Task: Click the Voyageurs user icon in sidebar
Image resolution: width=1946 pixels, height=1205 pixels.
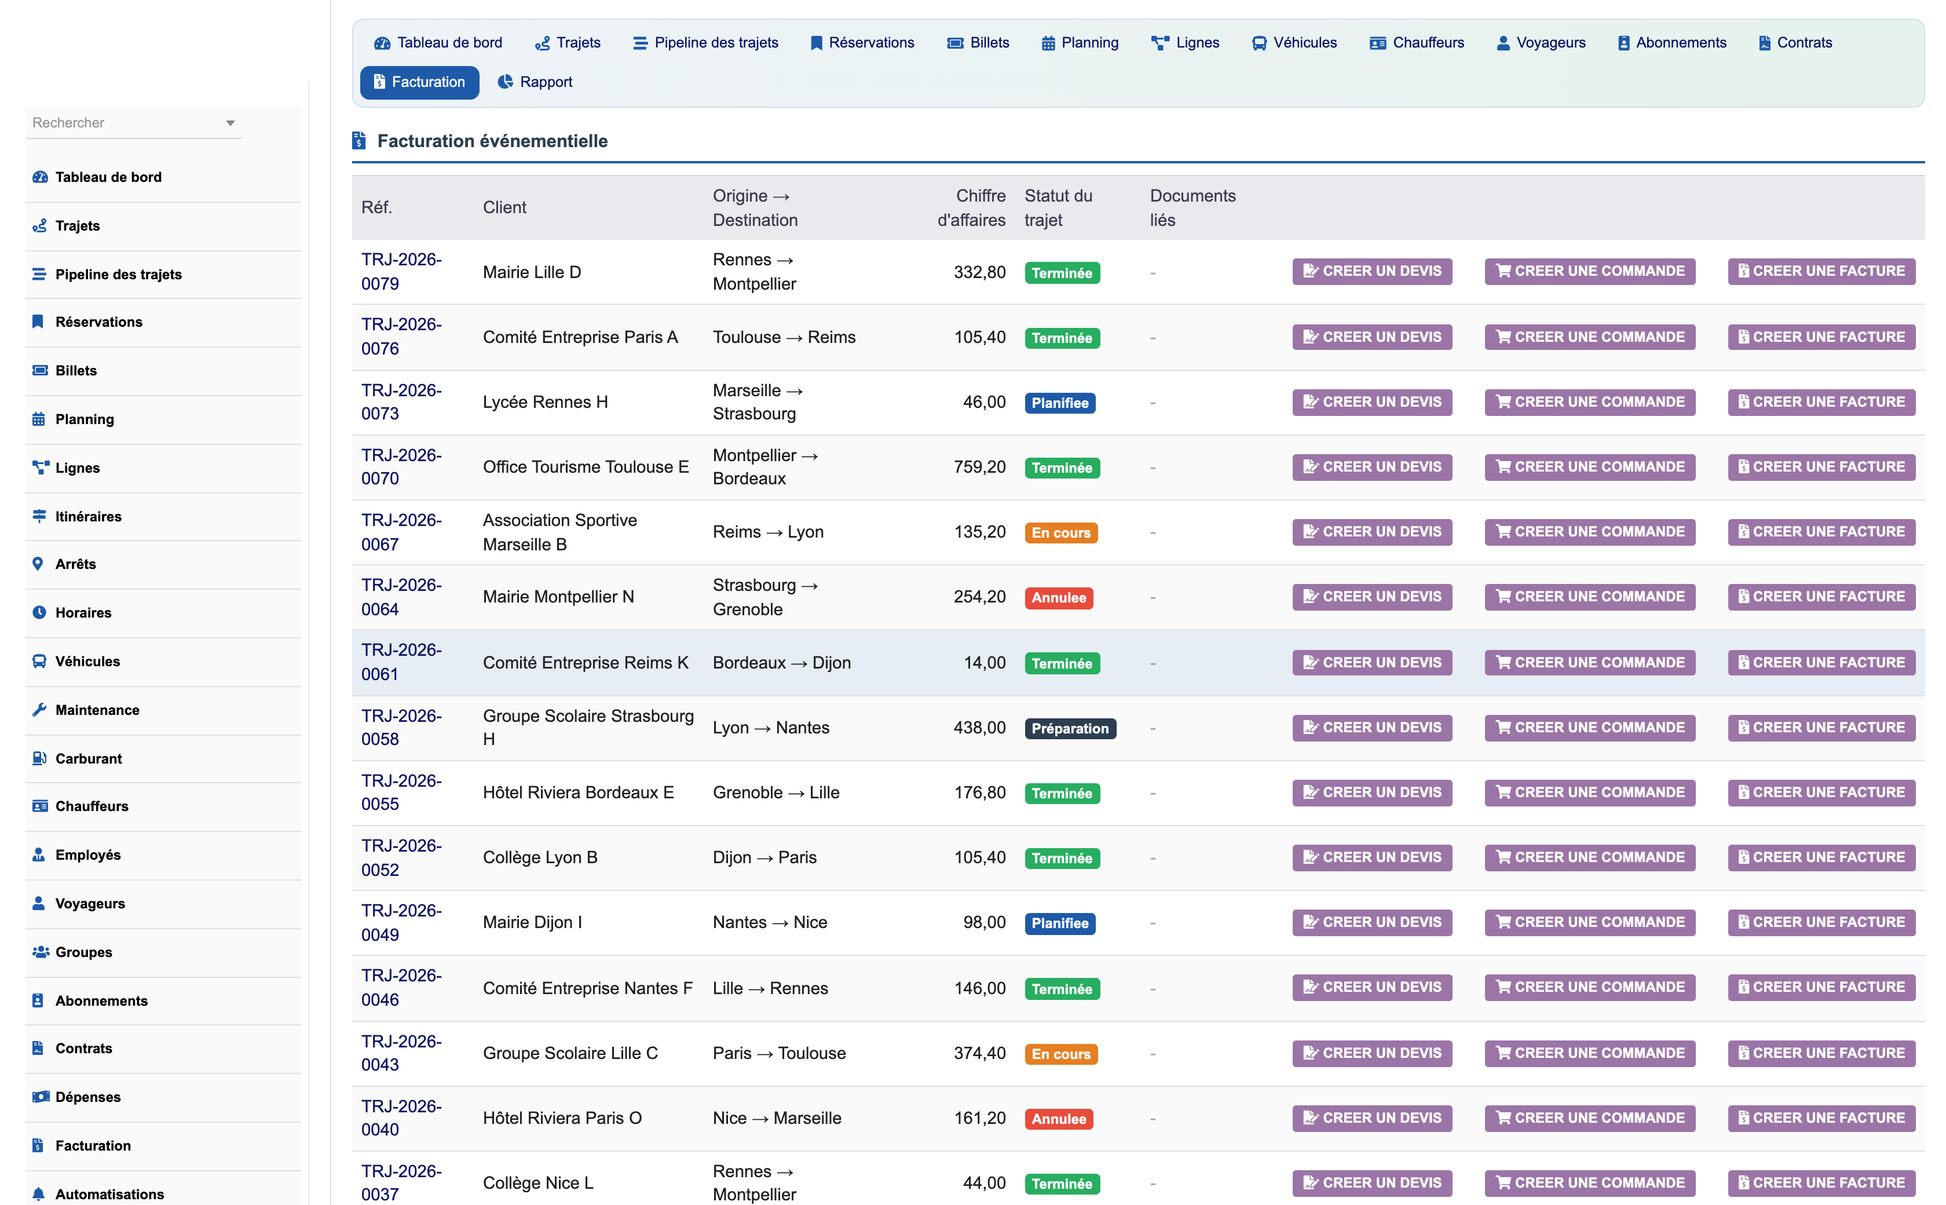Action: pos(39,903)
